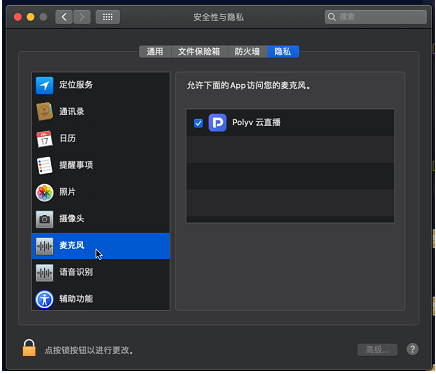436x374 pixels.
Task: Click the 高级... button
Action: click(x=377, y=350)
